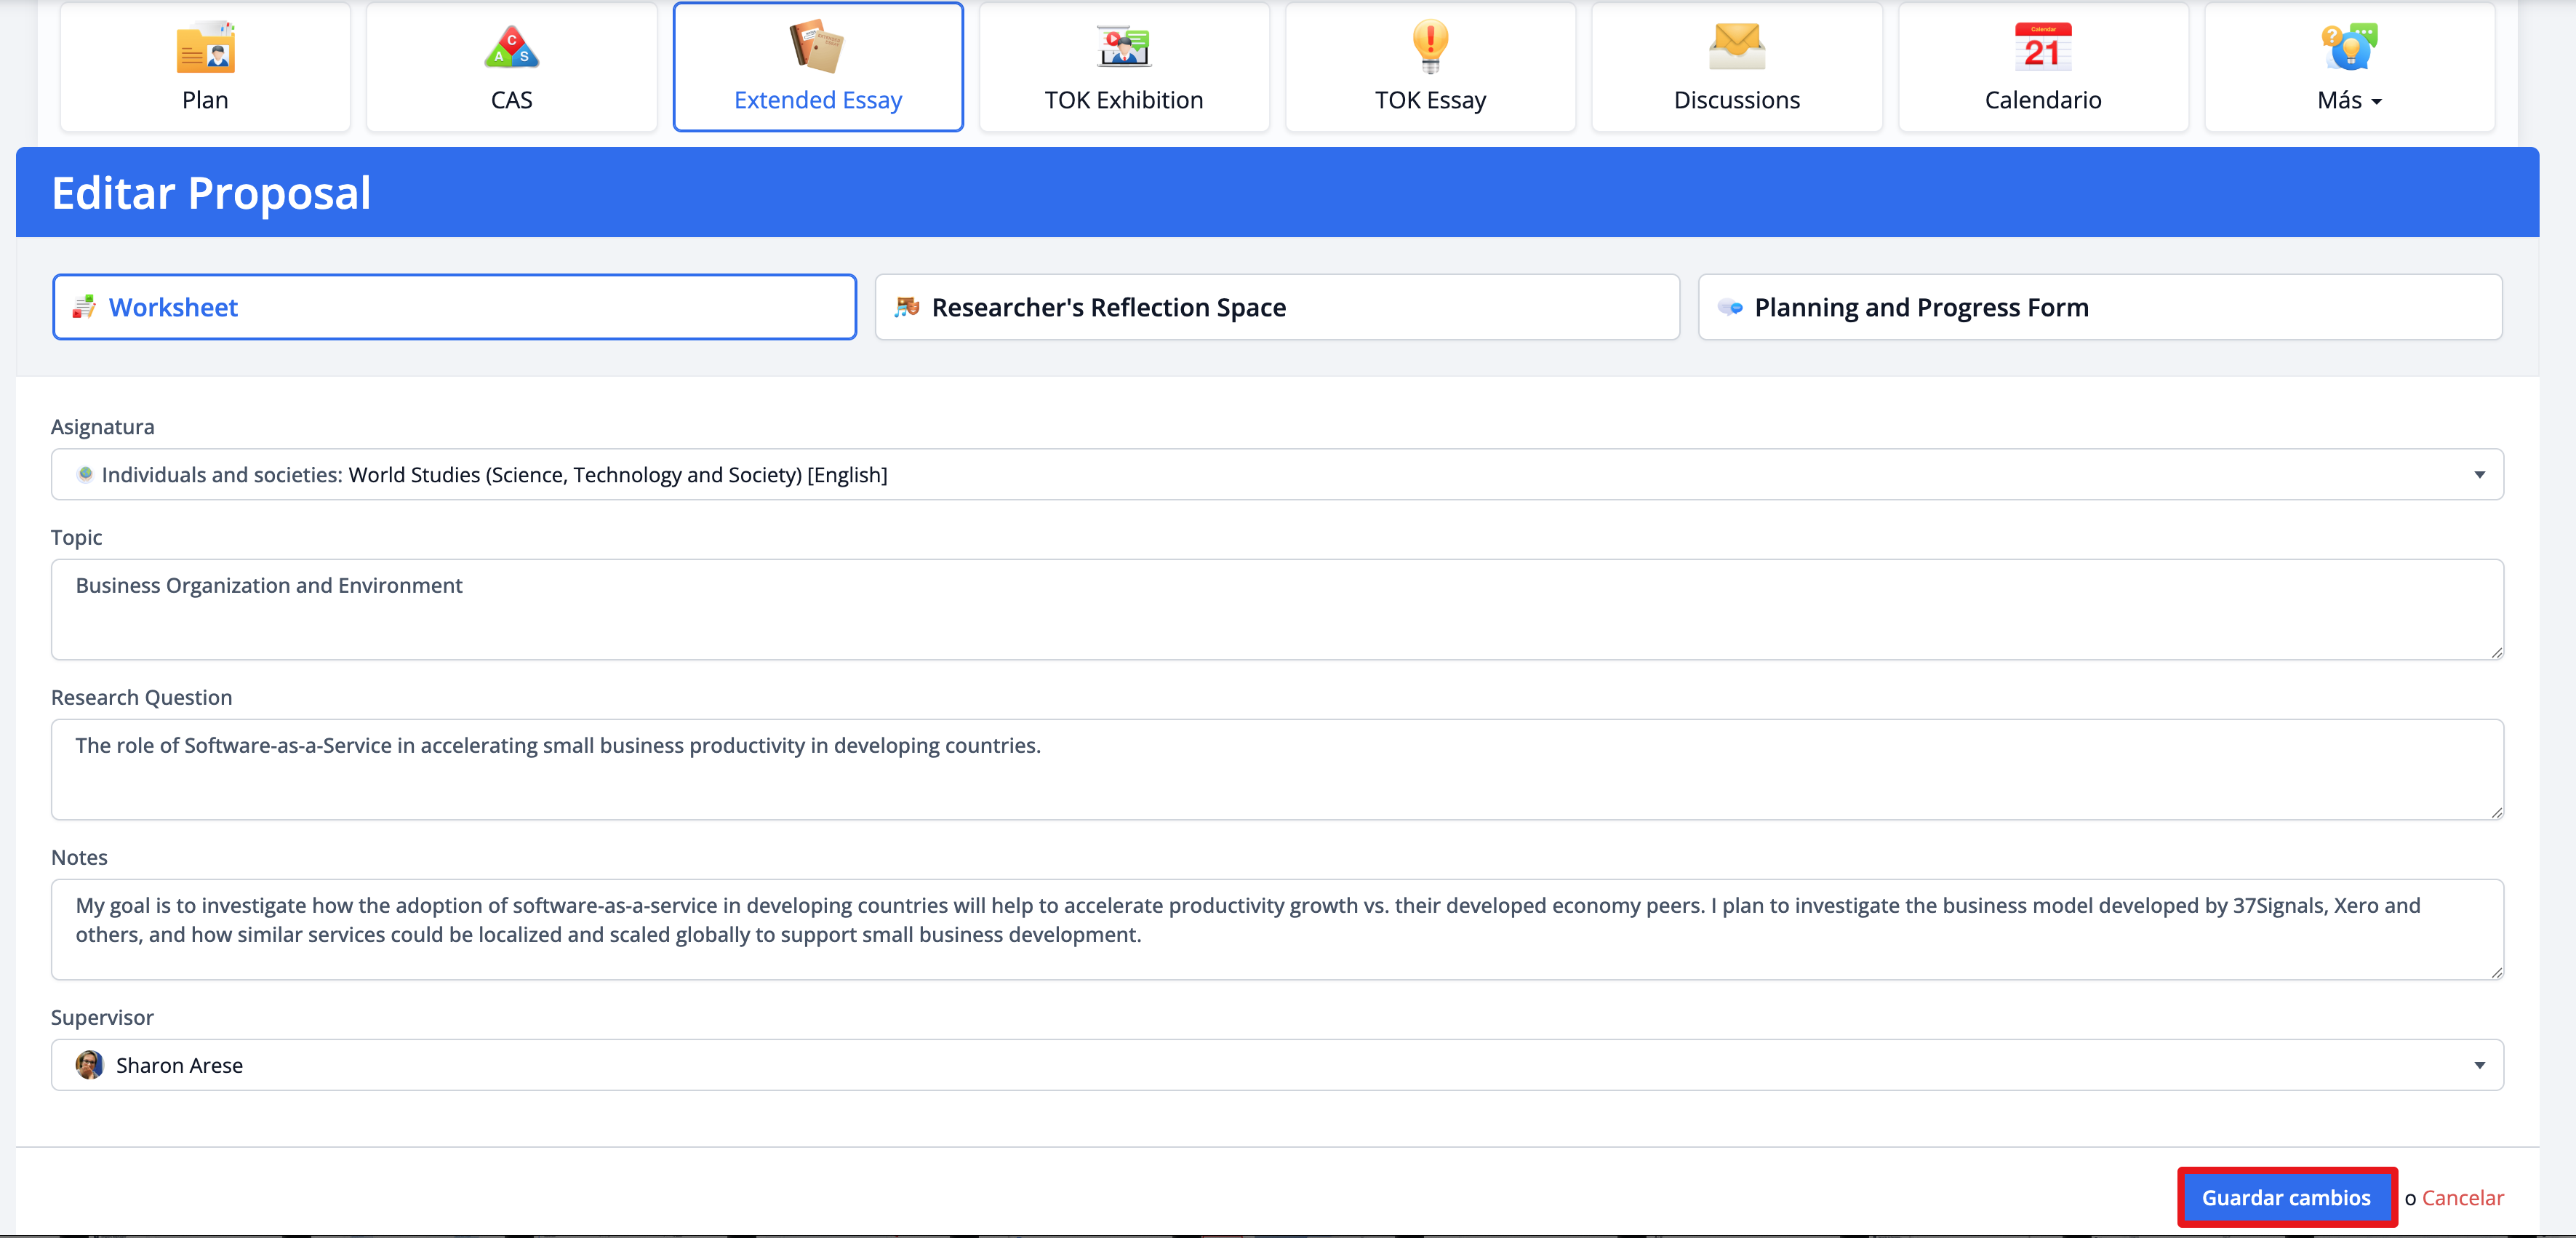
Task: Click Sharon Arese supervisor avatar
Action: point(89,1065)
